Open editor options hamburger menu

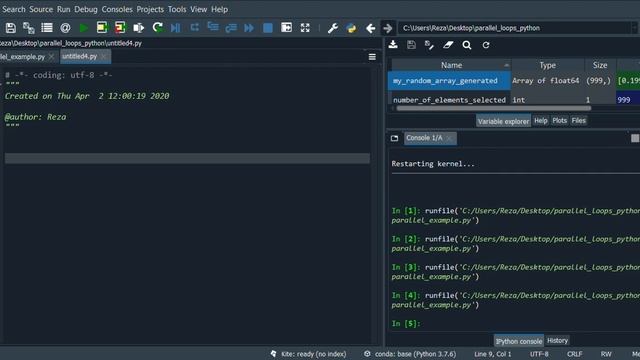click(x=372, y=57)
